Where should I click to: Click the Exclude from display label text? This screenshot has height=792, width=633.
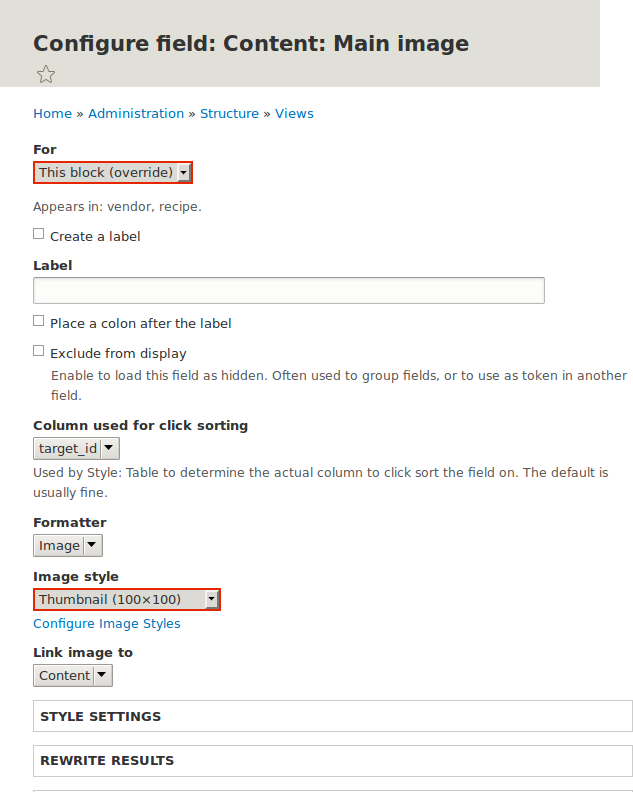118,354
